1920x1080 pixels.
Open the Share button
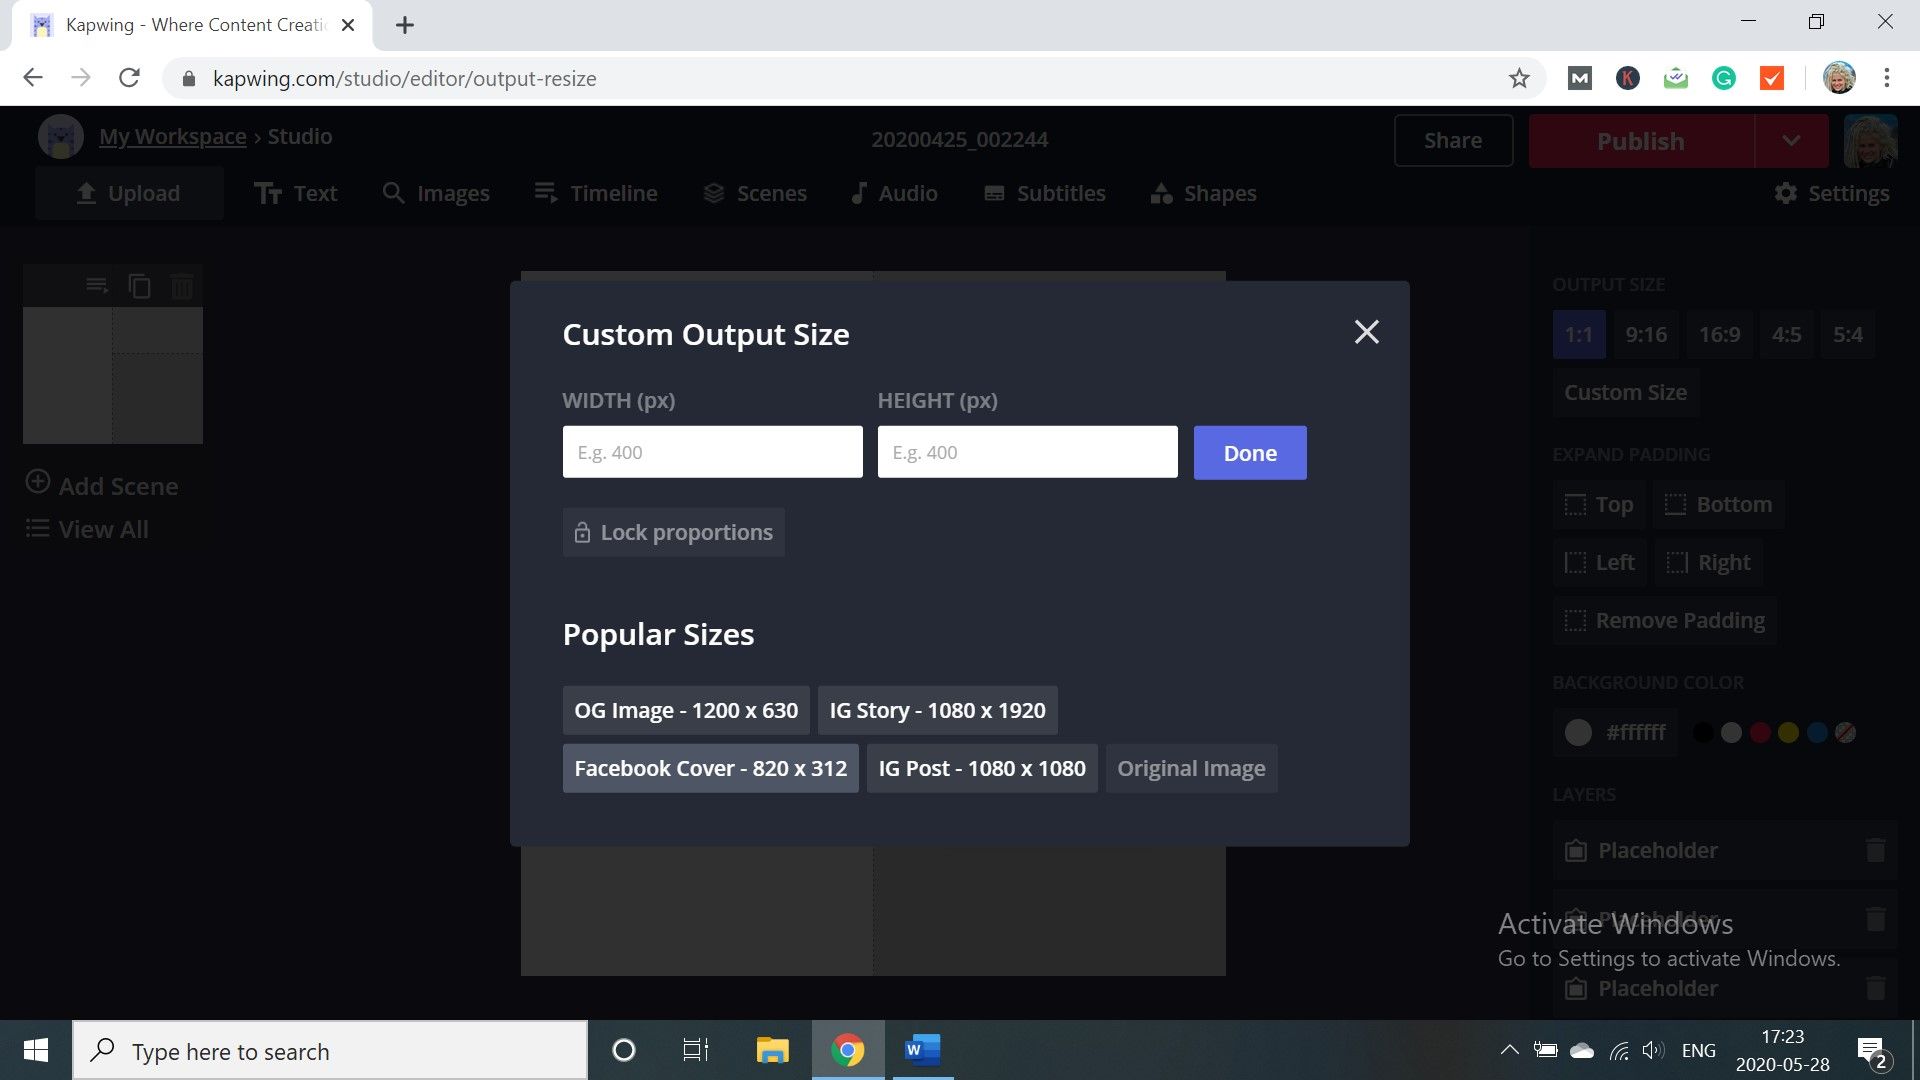[1452, 141]
